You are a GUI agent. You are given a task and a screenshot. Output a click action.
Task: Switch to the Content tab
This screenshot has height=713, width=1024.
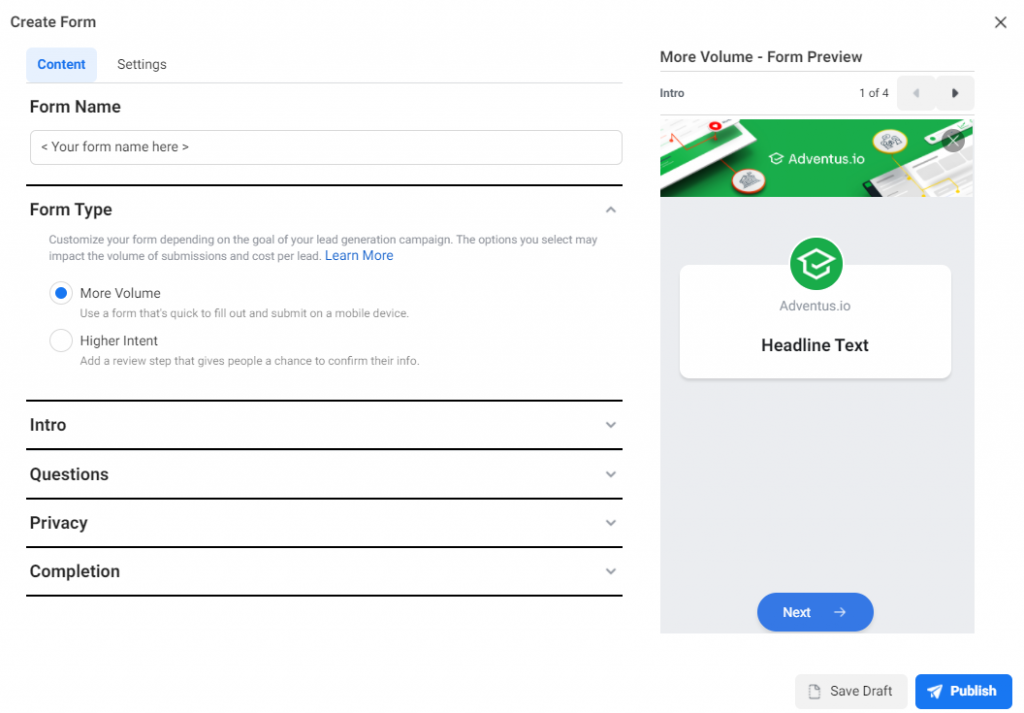pyautogui.click(x=61, y=65)
